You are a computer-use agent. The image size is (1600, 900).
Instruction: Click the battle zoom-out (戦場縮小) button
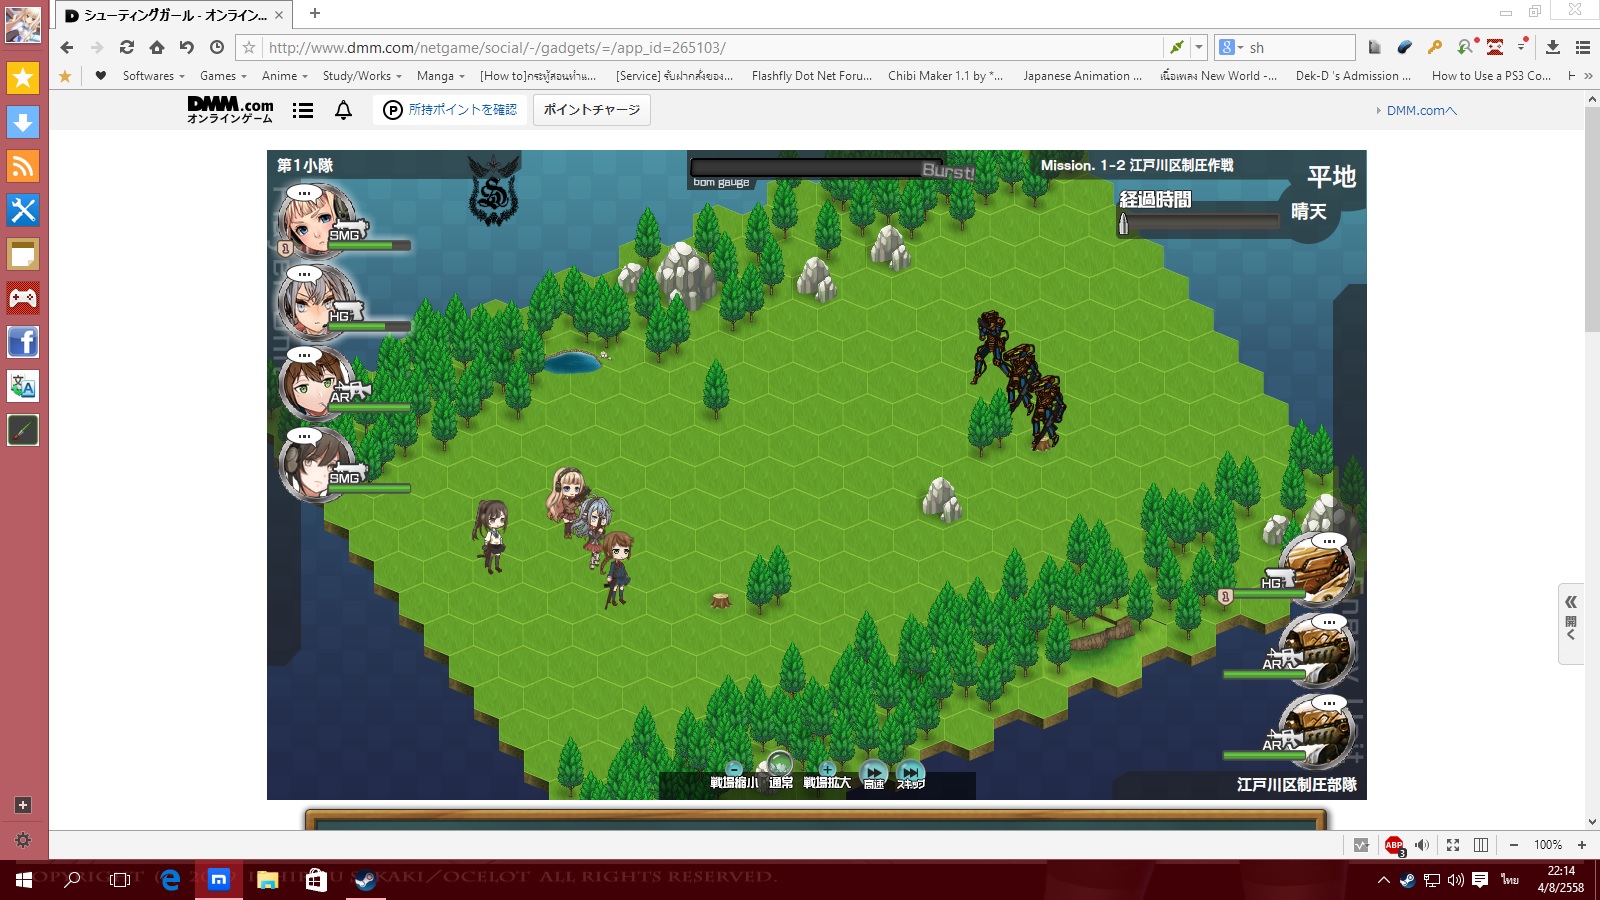734,776
